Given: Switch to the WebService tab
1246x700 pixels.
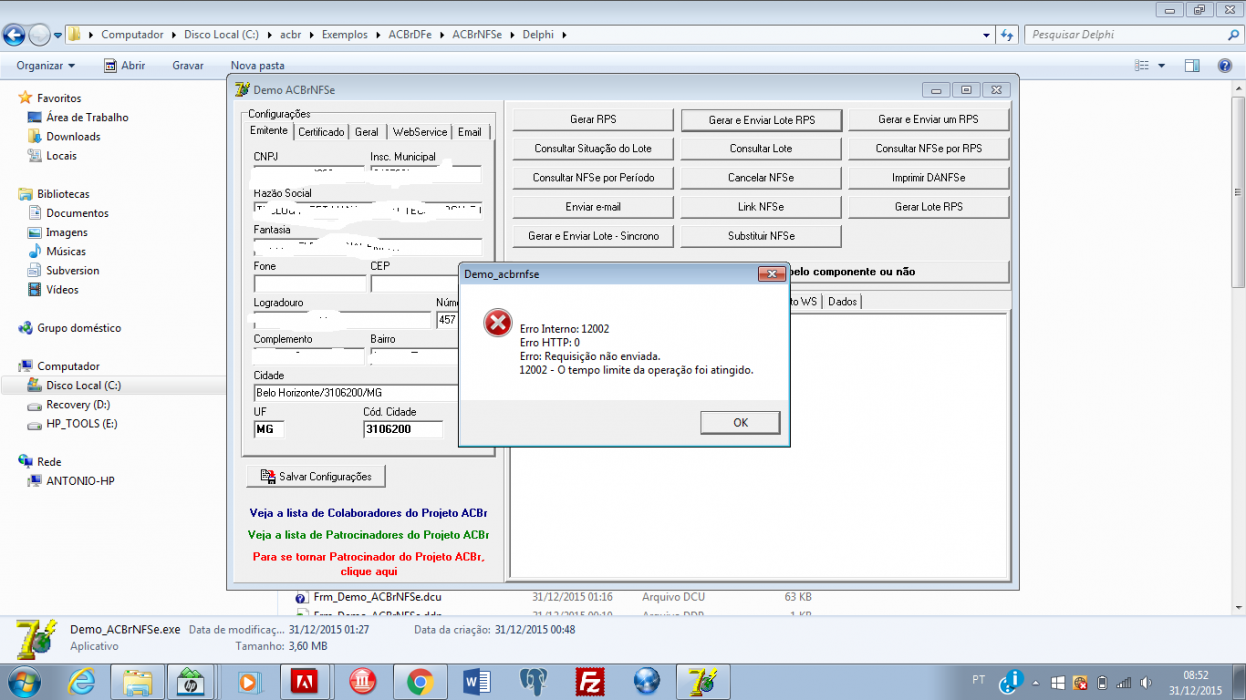Looking at the screenshot, I should (x=420, y=132).
